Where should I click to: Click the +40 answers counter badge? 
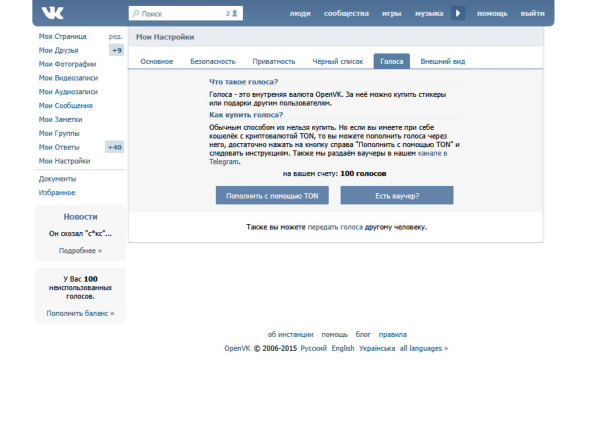[114, 147]
